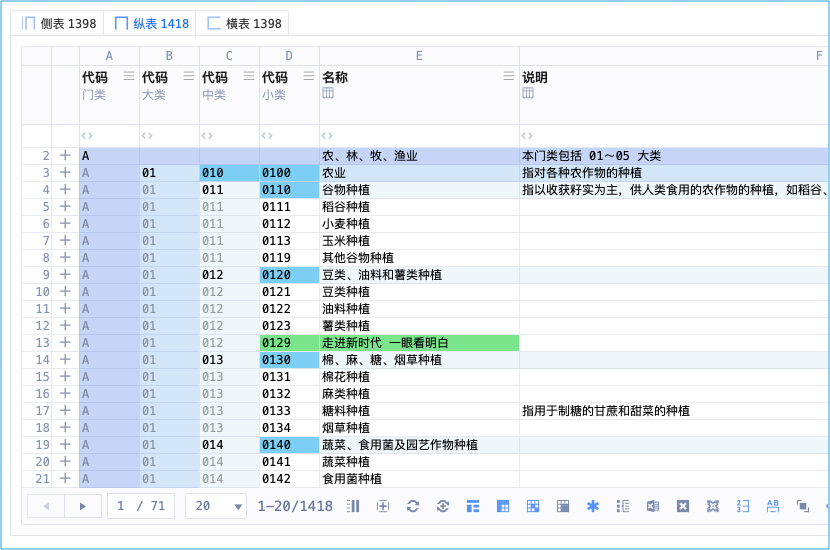Click the table icon under 名称 header

(x=328, y=93)
